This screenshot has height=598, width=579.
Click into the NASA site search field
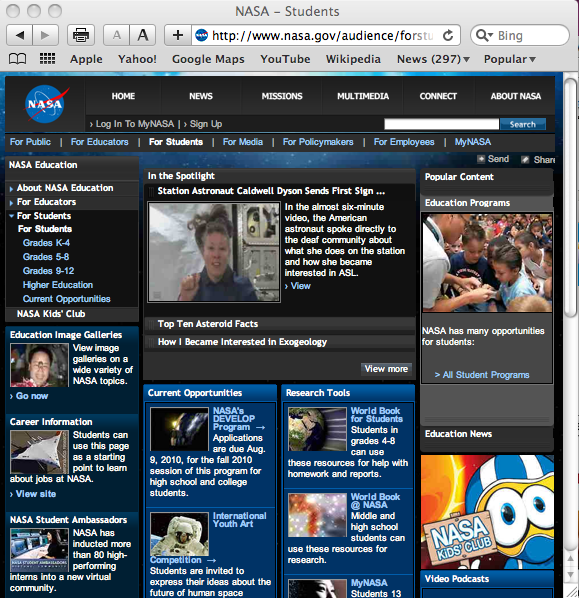(441, 124)
